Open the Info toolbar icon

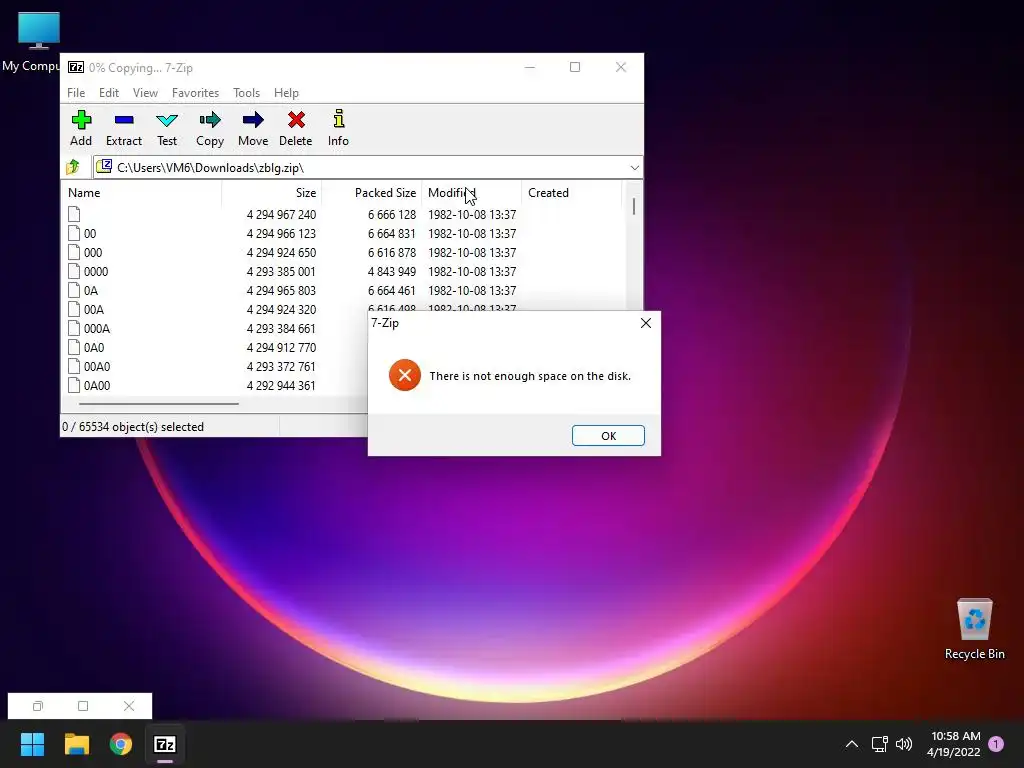pyautogui.click(x=338, y=119)
